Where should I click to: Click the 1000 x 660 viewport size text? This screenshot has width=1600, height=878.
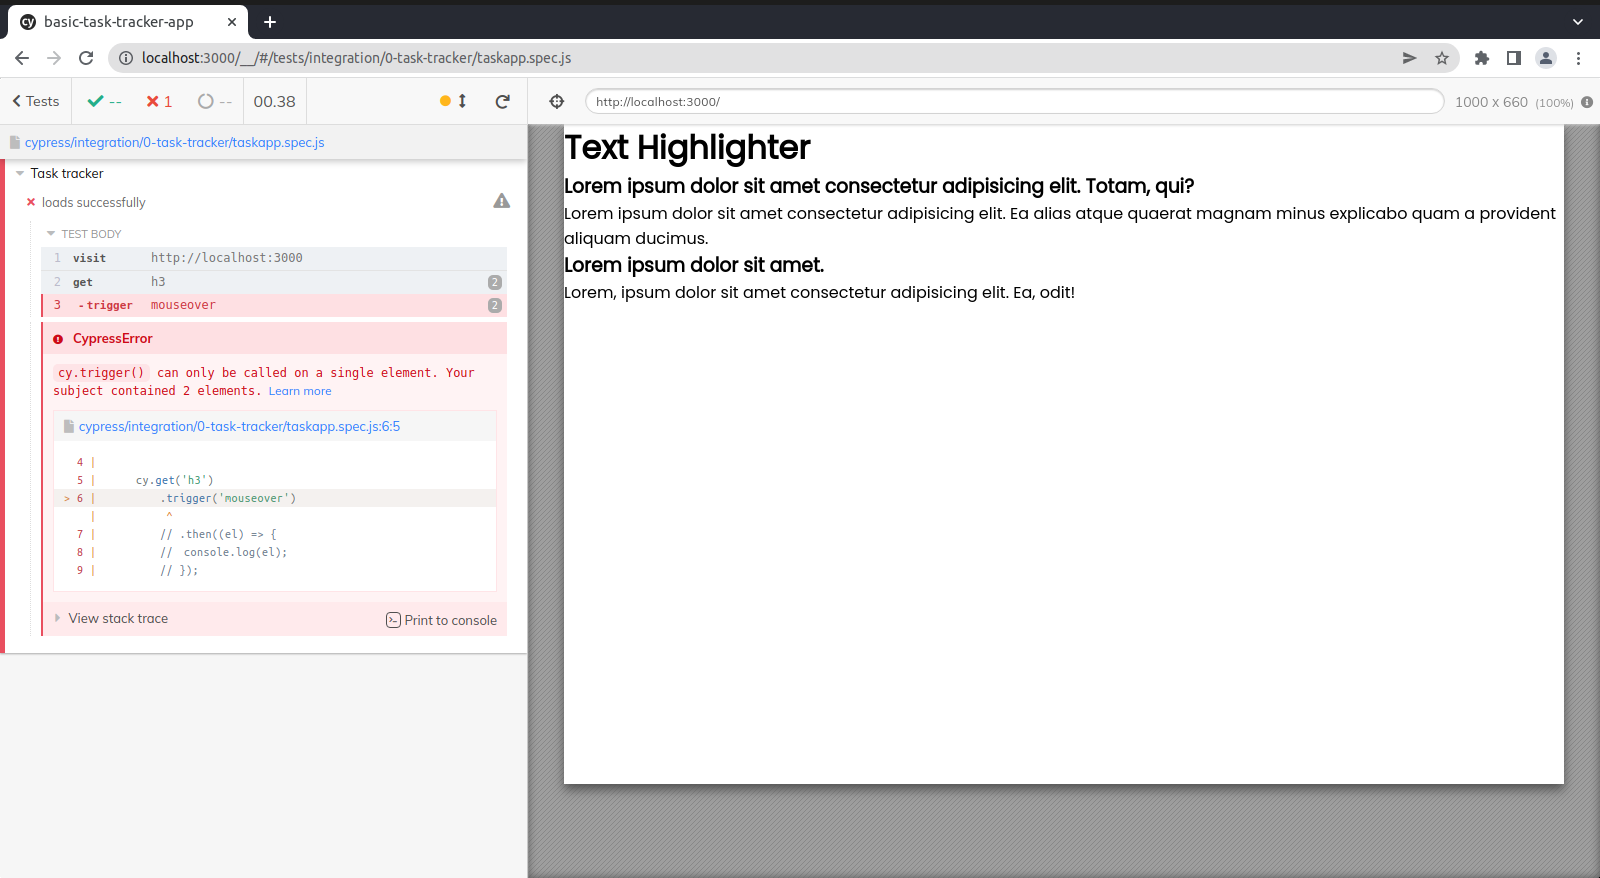(x=1491, y=102)
